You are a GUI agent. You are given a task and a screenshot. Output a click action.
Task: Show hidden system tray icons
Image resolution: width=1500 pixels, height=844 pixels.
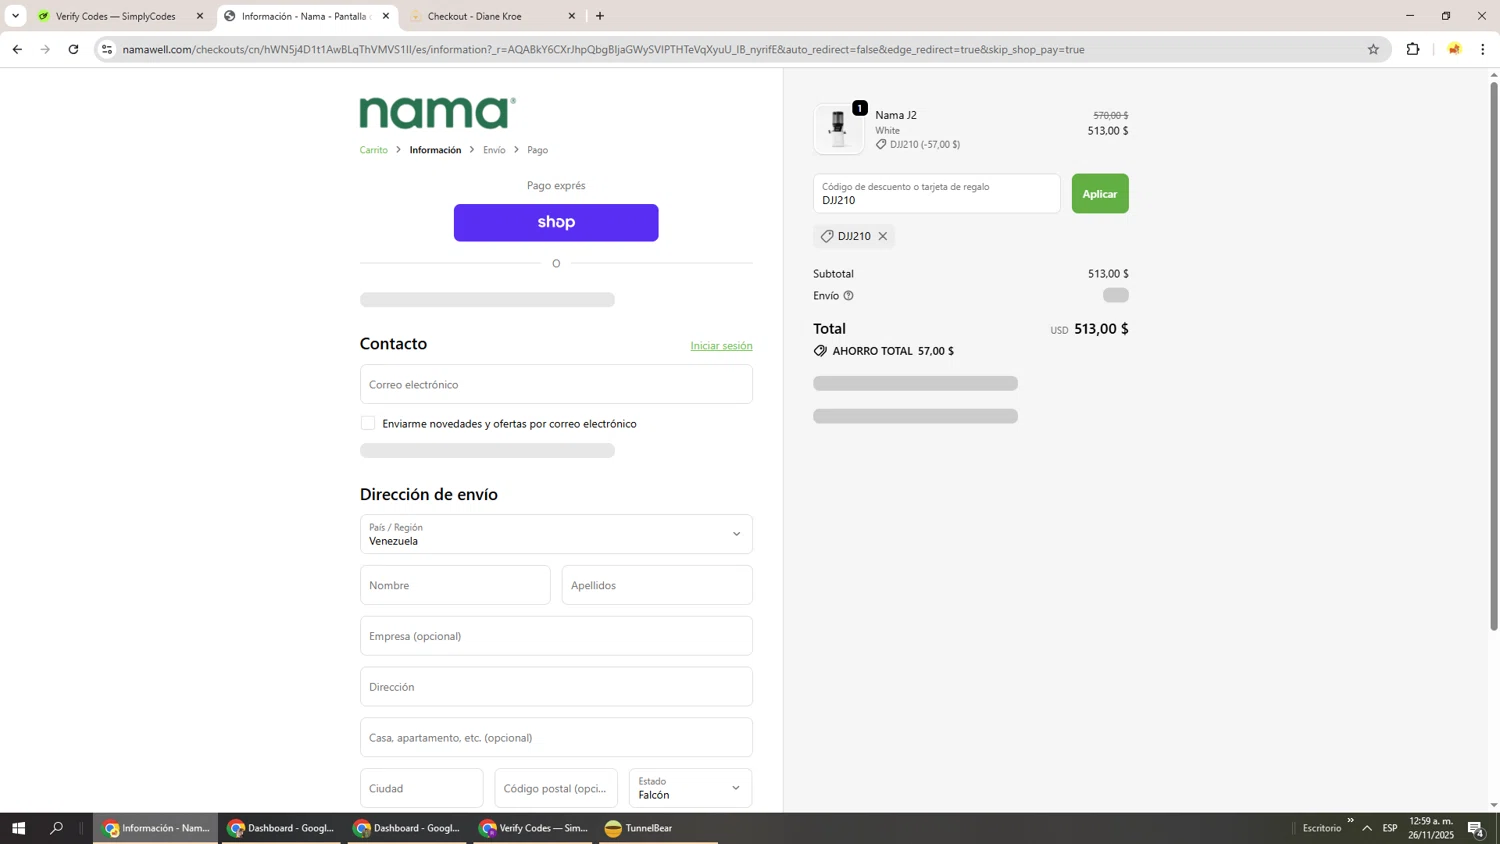pyautogui.click(x=1367, y=828)
